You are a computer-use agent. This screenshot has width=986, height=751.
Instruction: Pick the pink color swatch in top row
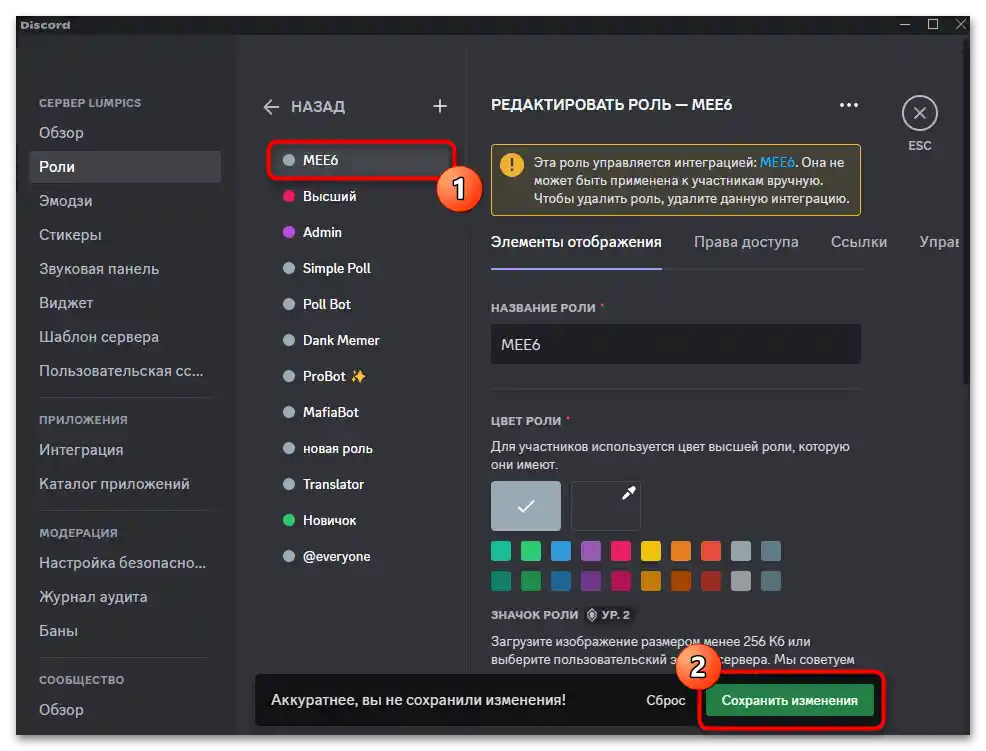(621, 551)
